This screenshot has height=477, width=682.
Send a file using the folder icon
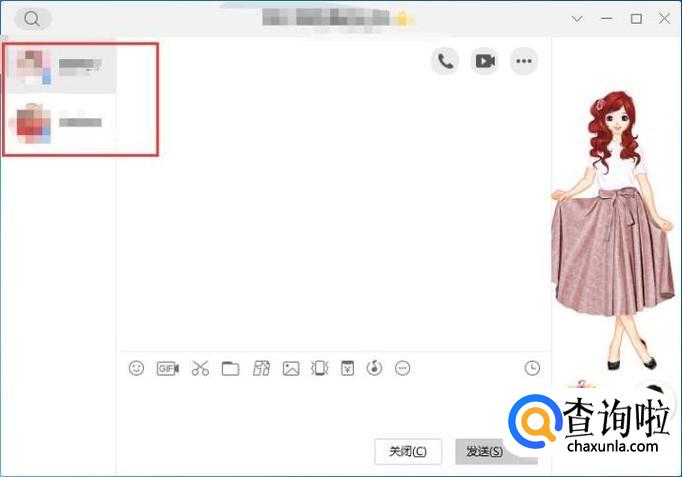[230, 369]
